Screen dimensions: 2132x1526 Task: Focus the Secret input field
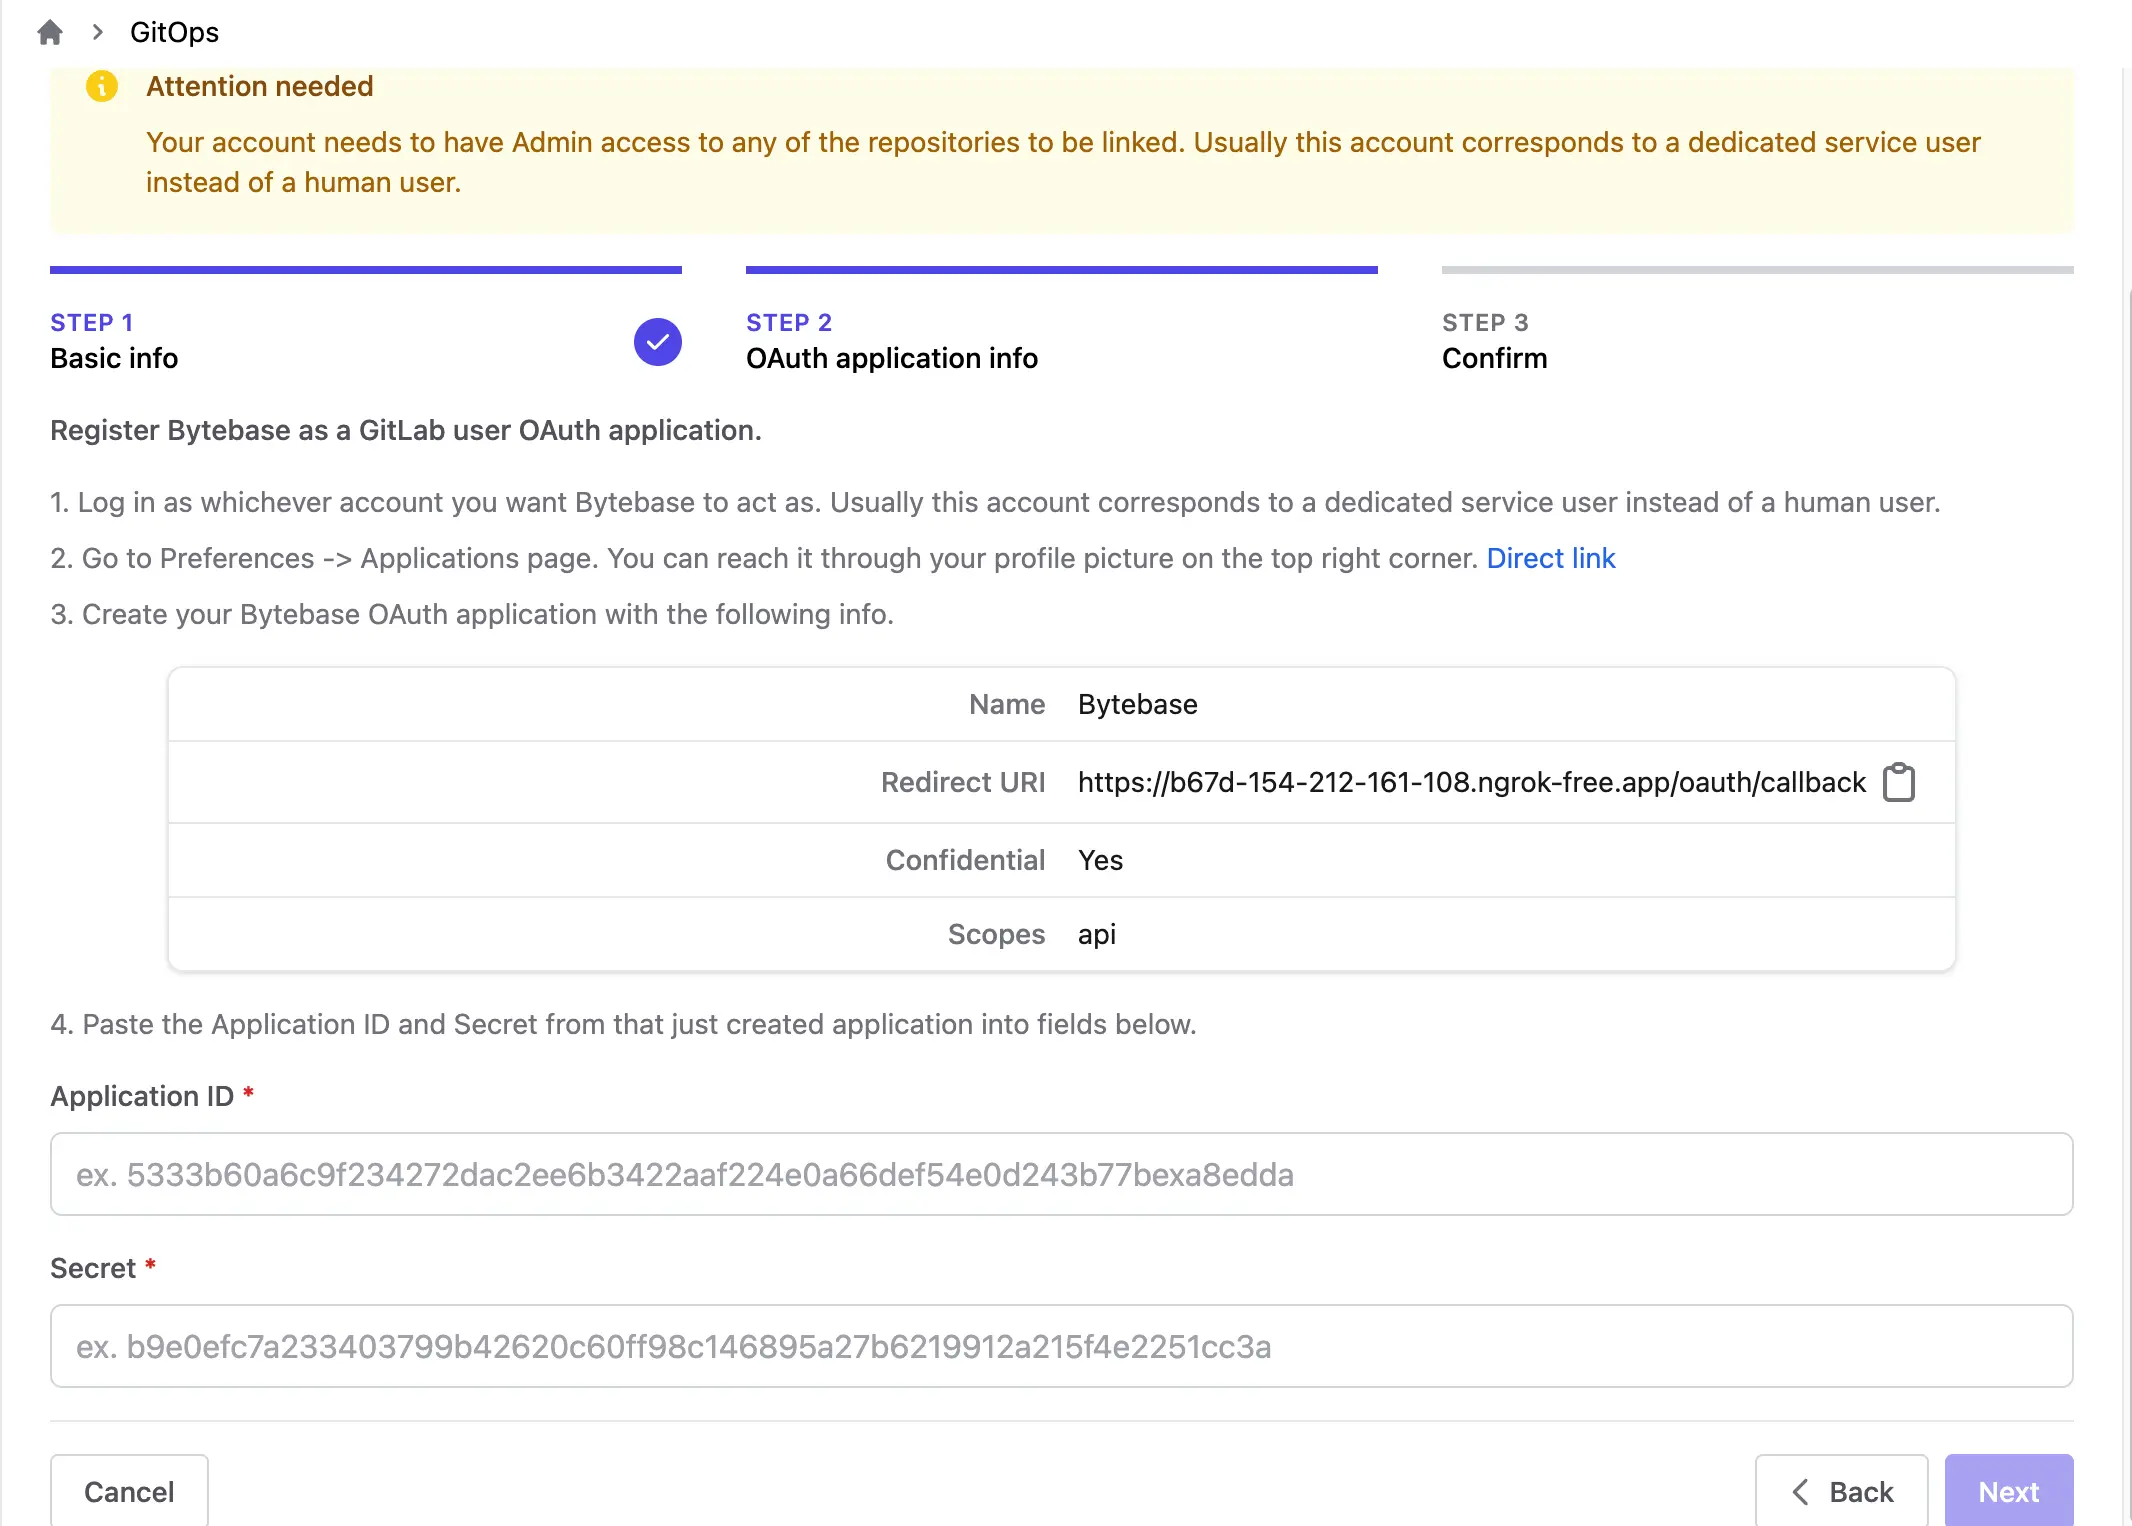click(x=1061, y=1346)
